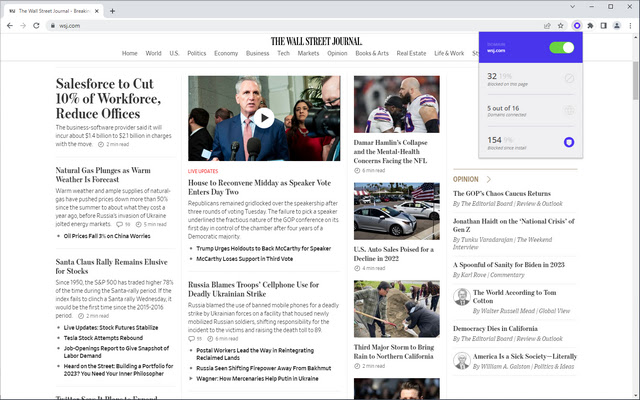Open Trump Urges Holdouts bullet link
Screen dimensions: 640x400
(264, 248)
